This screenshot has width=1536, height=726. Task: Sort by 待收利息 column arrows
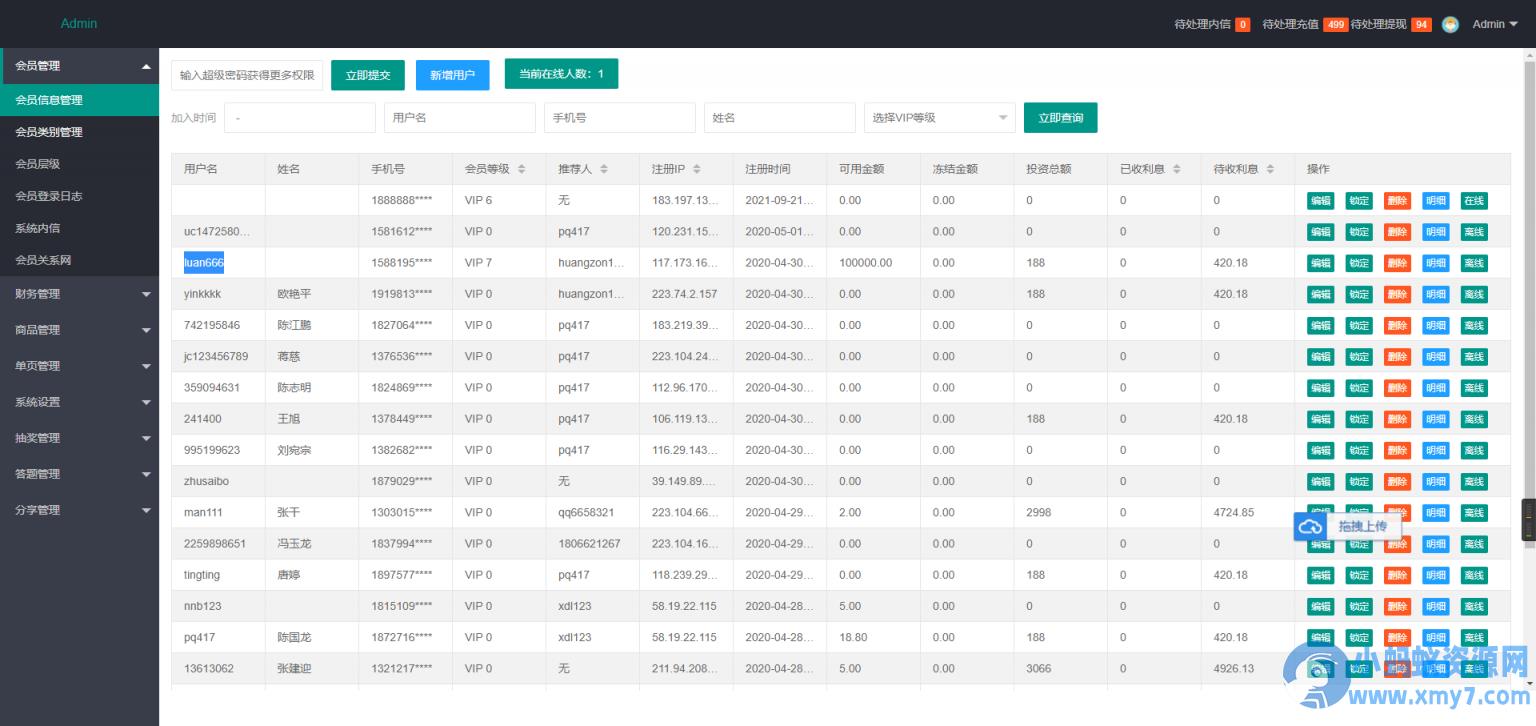point(1271,169)
